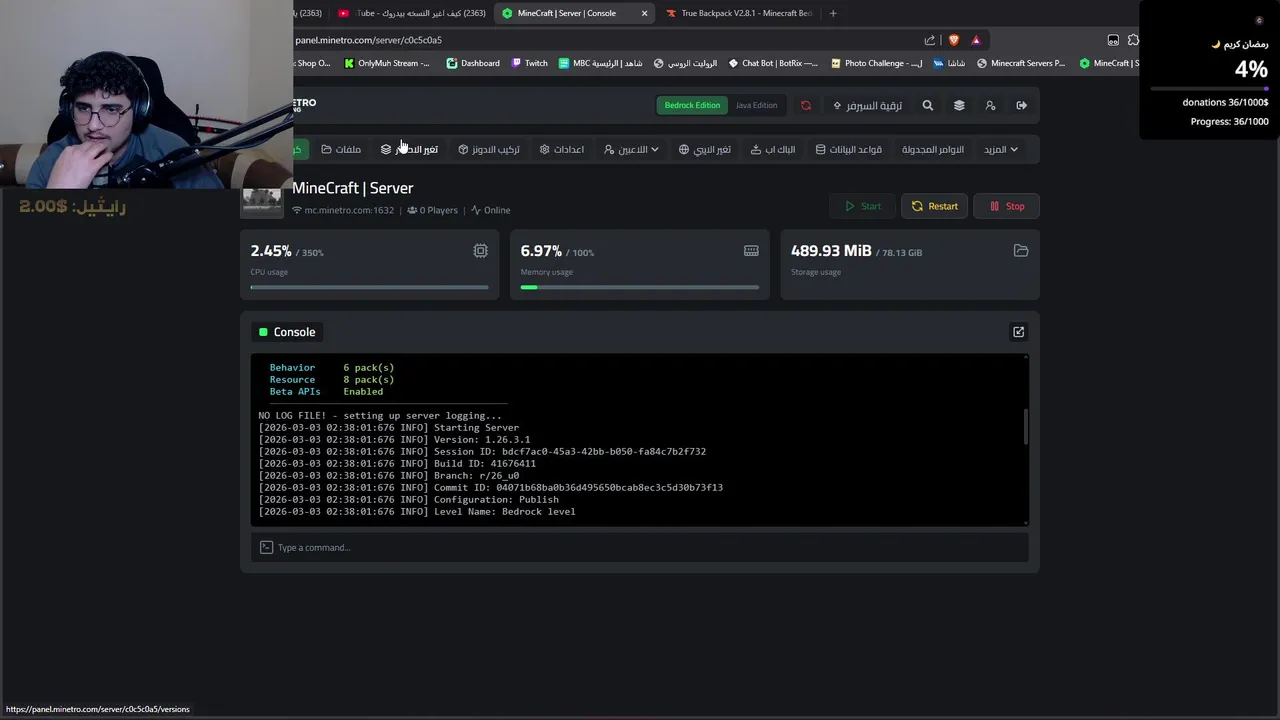The image size is (1280, 720).
Task: Click the CPU usage progress bar
Action: (369, 287)
